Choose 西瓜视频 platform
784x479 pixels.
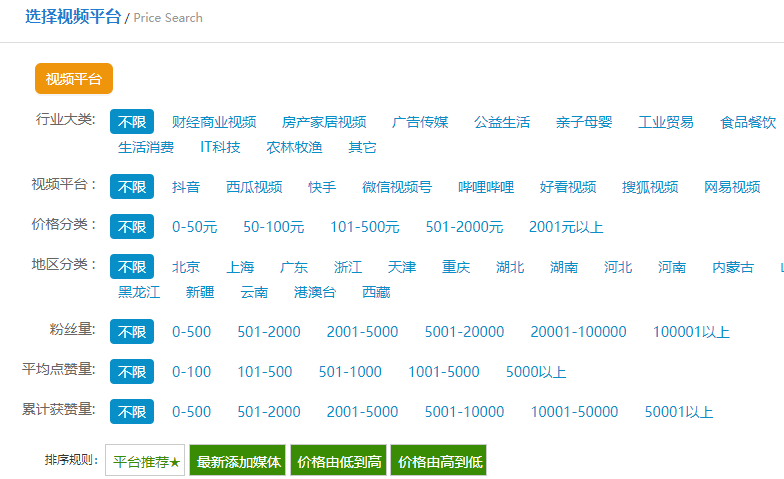pos(254,187)
